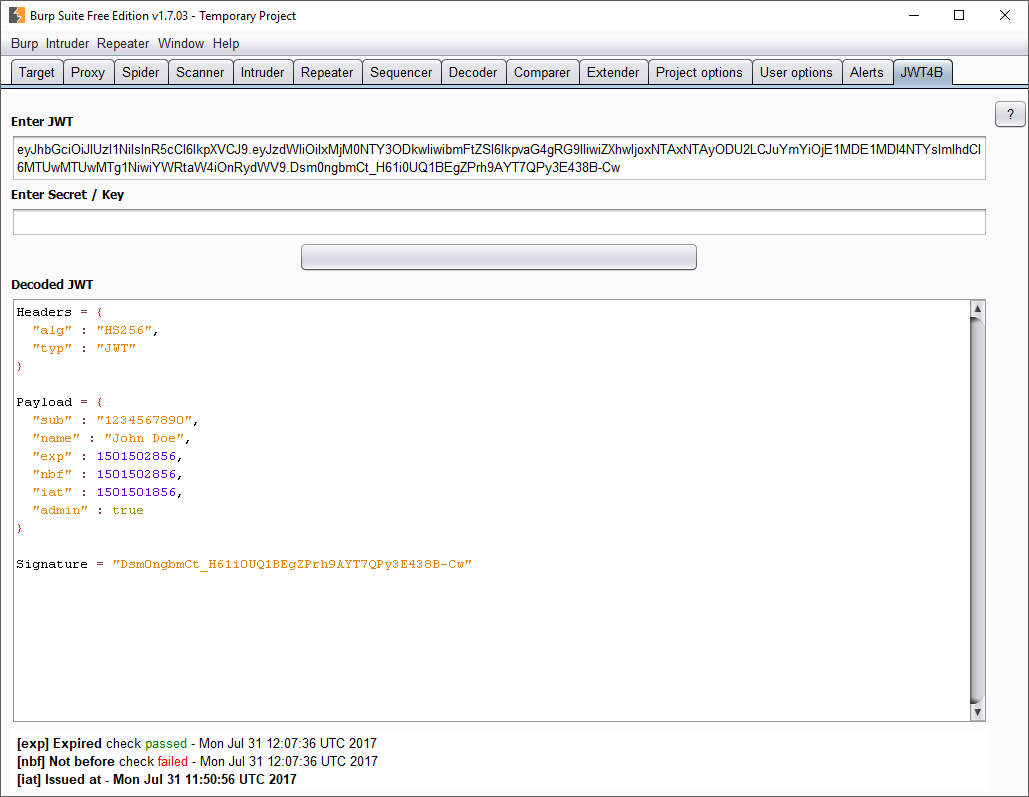Open the Window menu
This screenshot has width=1029, height=797.
[x=180, y=43]
